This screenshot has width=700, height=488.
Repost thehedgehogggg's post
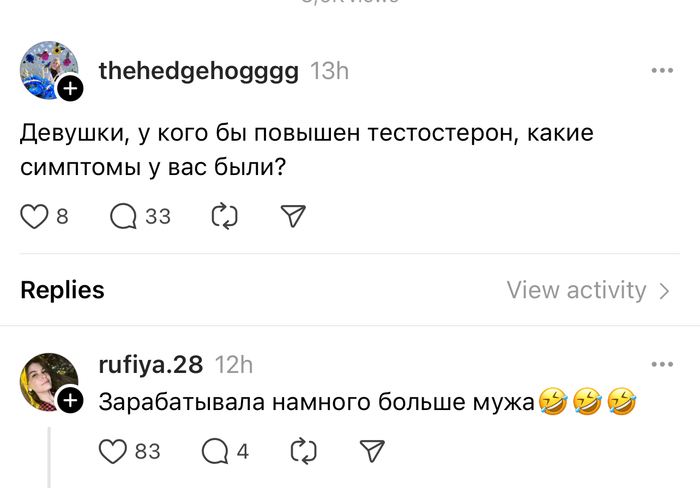click(224, 216)
